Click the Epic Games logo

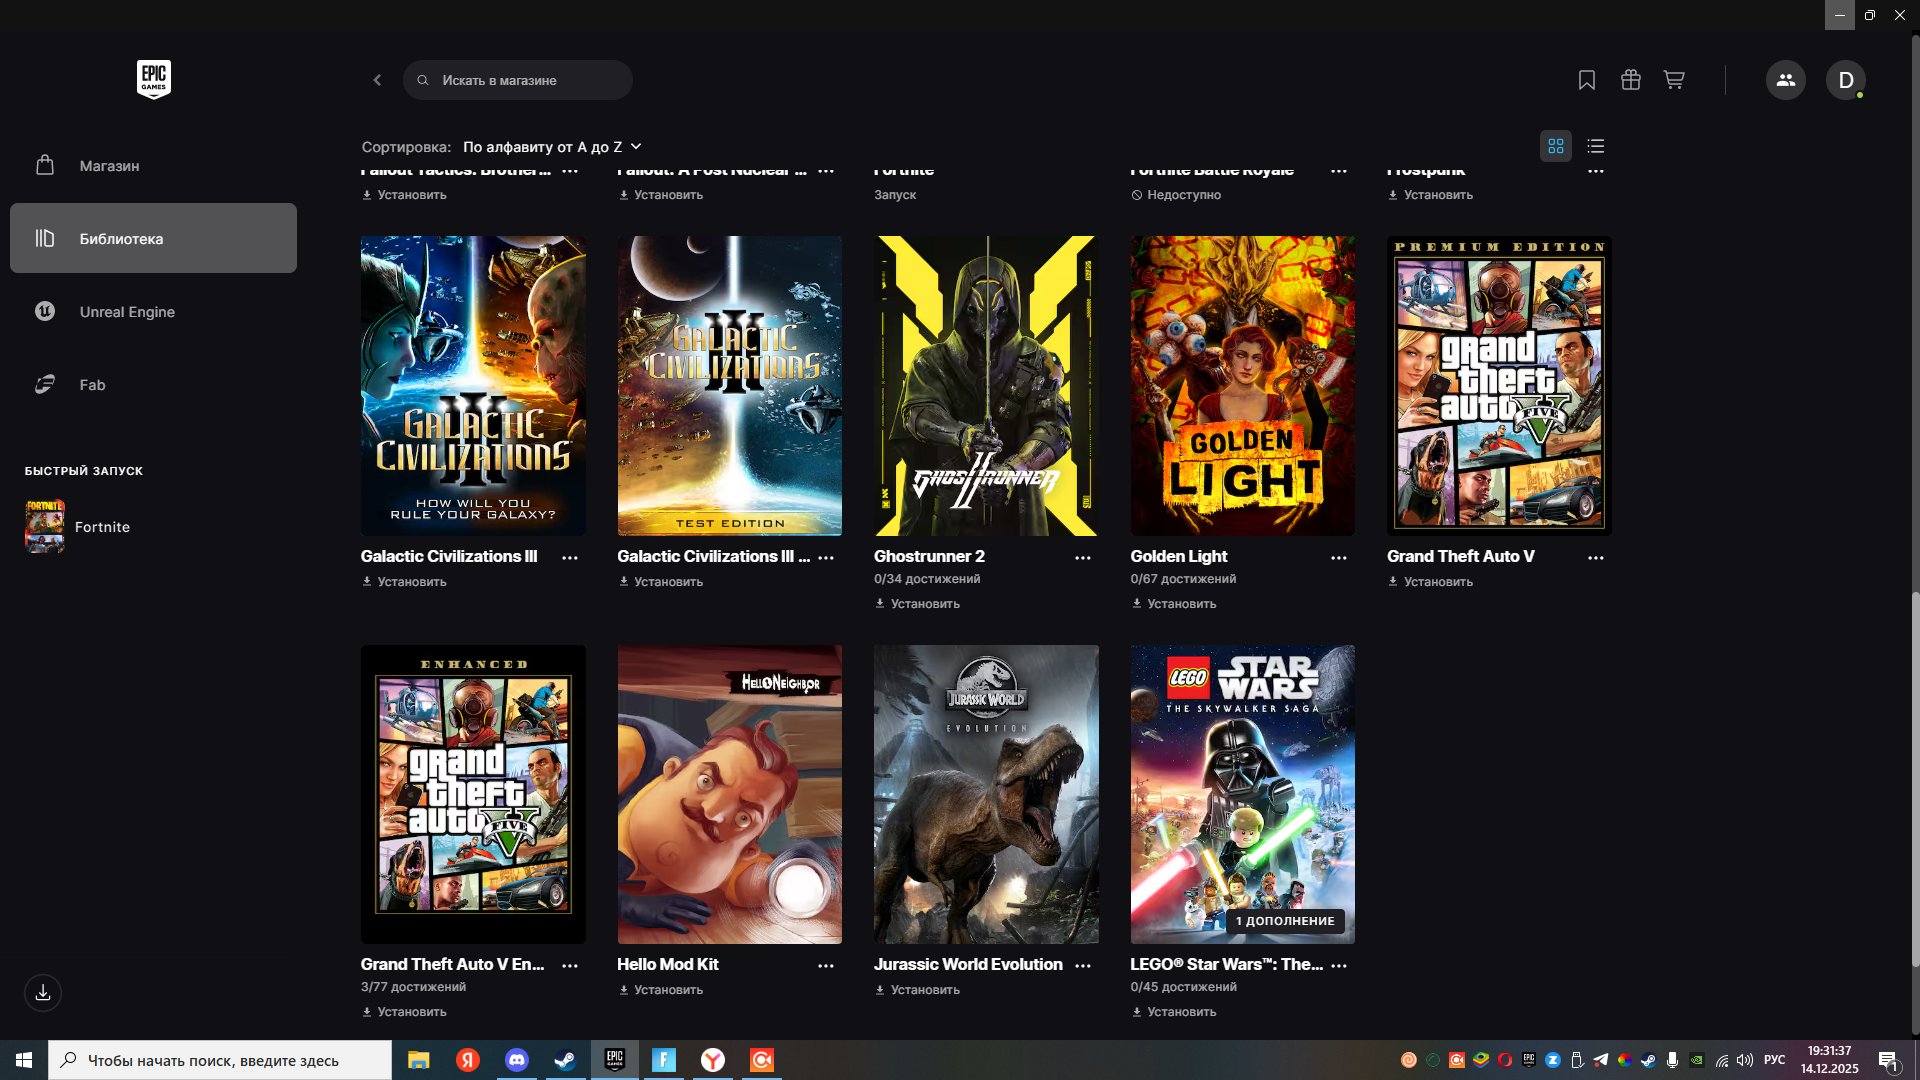[153, 79]
